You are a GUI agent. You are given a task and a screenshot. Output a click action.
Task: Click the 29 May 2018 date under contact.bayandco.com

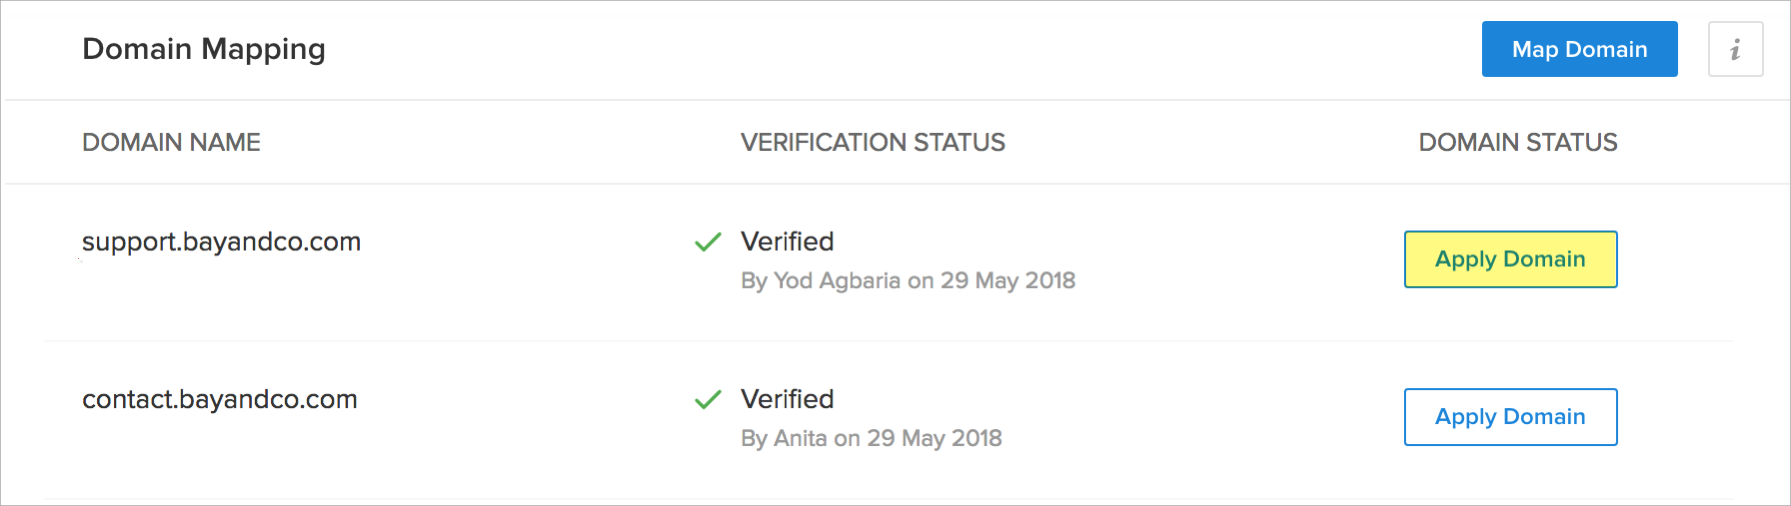(x=934, y=439)
